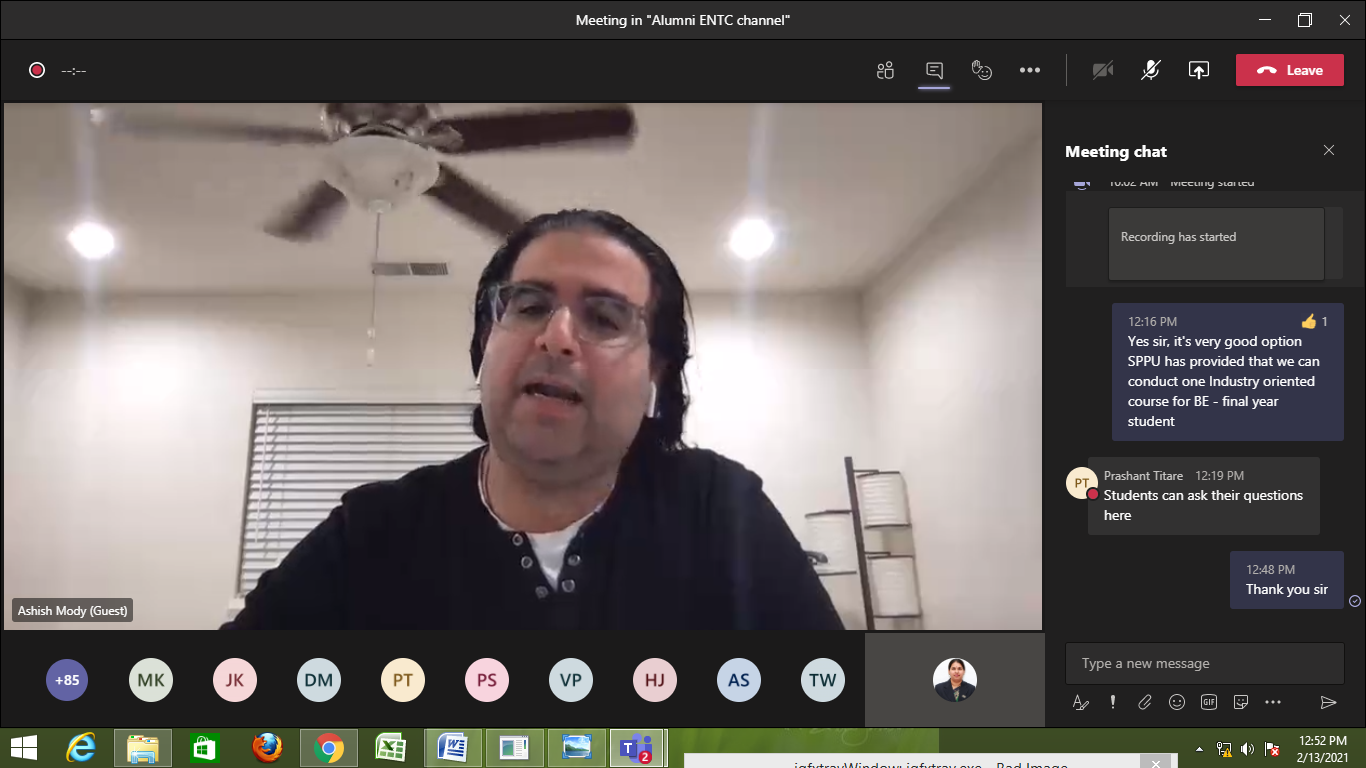Image resolution: width=1366 pixels, height=768 pixels.
Task: Open the sticker picker
Action: 1241,702
